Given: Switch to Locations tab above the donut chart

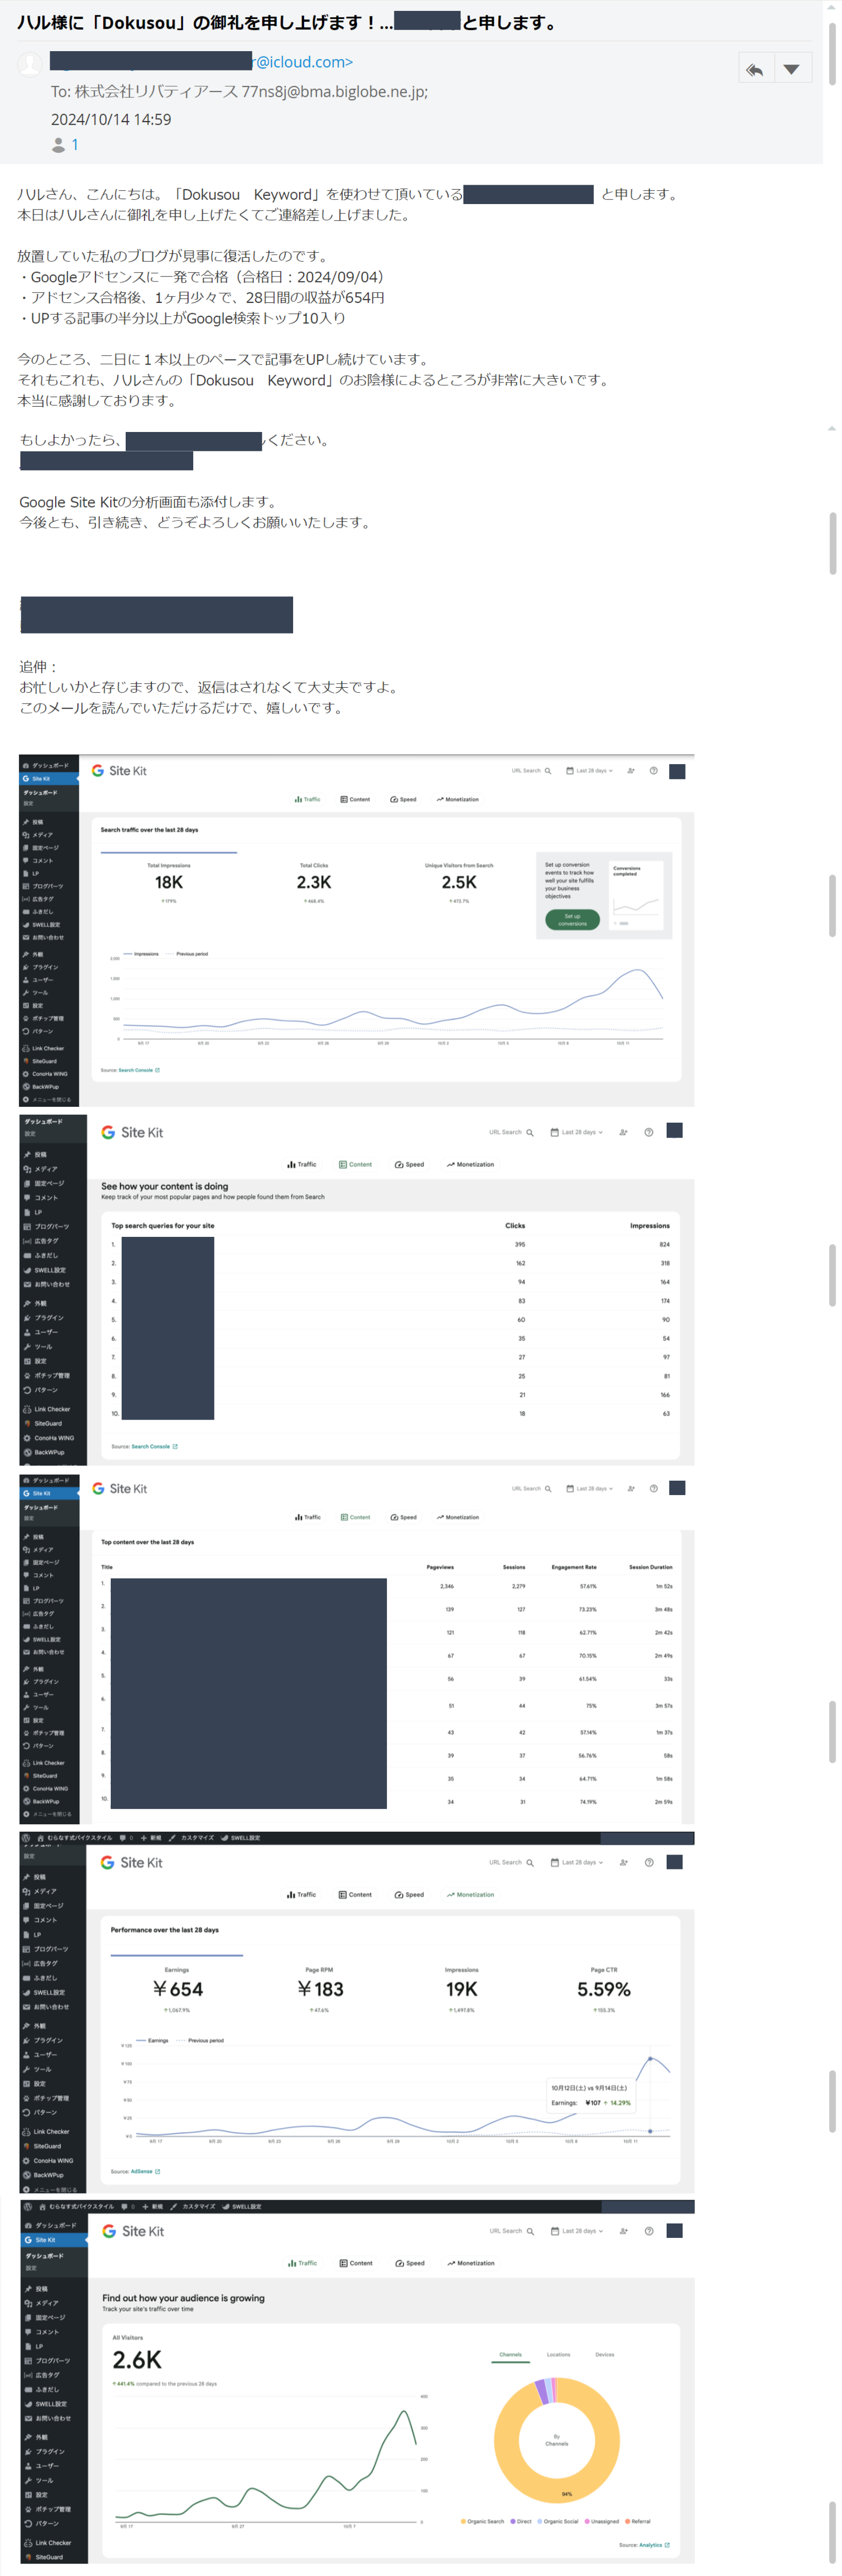Looking at the screenshot, I should click(x=558, y=2354).
